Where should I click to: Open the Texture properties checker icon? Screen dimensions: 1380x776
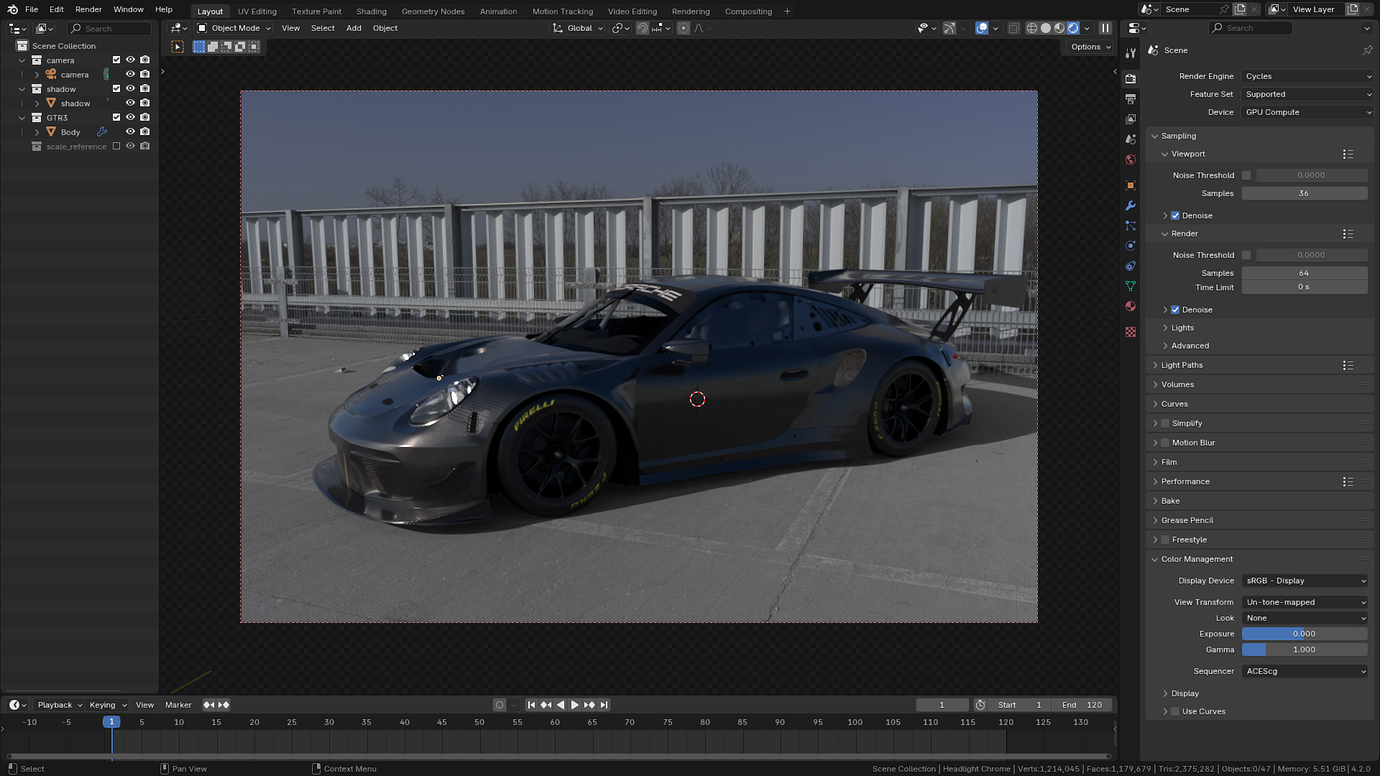(1130, 332)
